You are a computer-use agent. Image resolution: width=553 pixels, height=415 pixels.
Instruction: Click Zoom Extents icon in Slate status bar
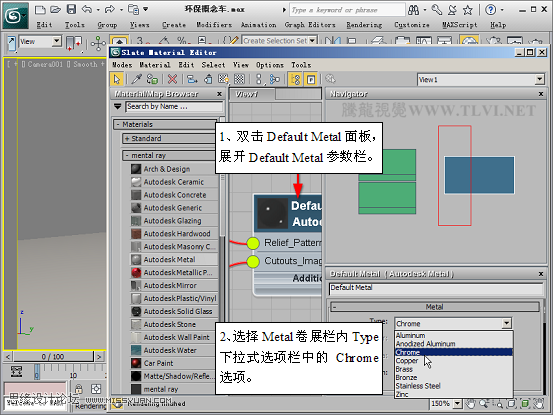512,403
